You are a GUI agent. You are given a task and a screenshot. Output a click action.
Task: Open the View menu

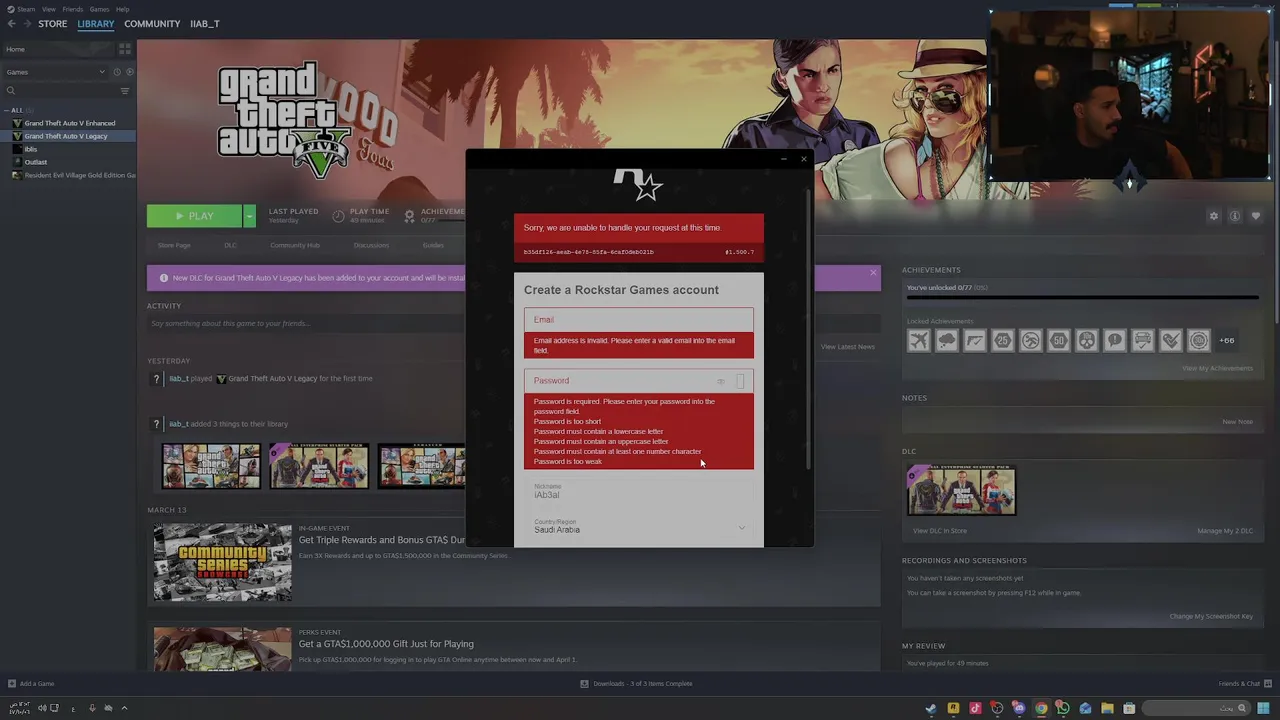coord(48,9)
